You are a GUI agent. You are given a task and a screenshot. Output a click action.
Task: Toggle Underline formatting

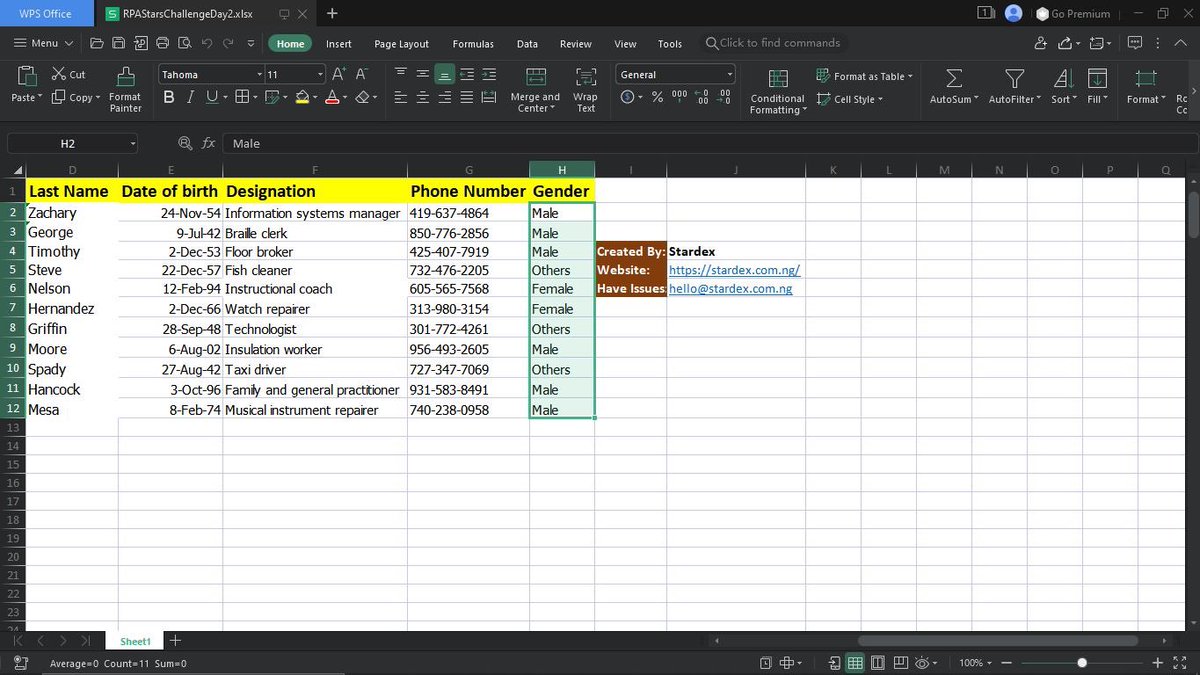[x=212, y=97]
